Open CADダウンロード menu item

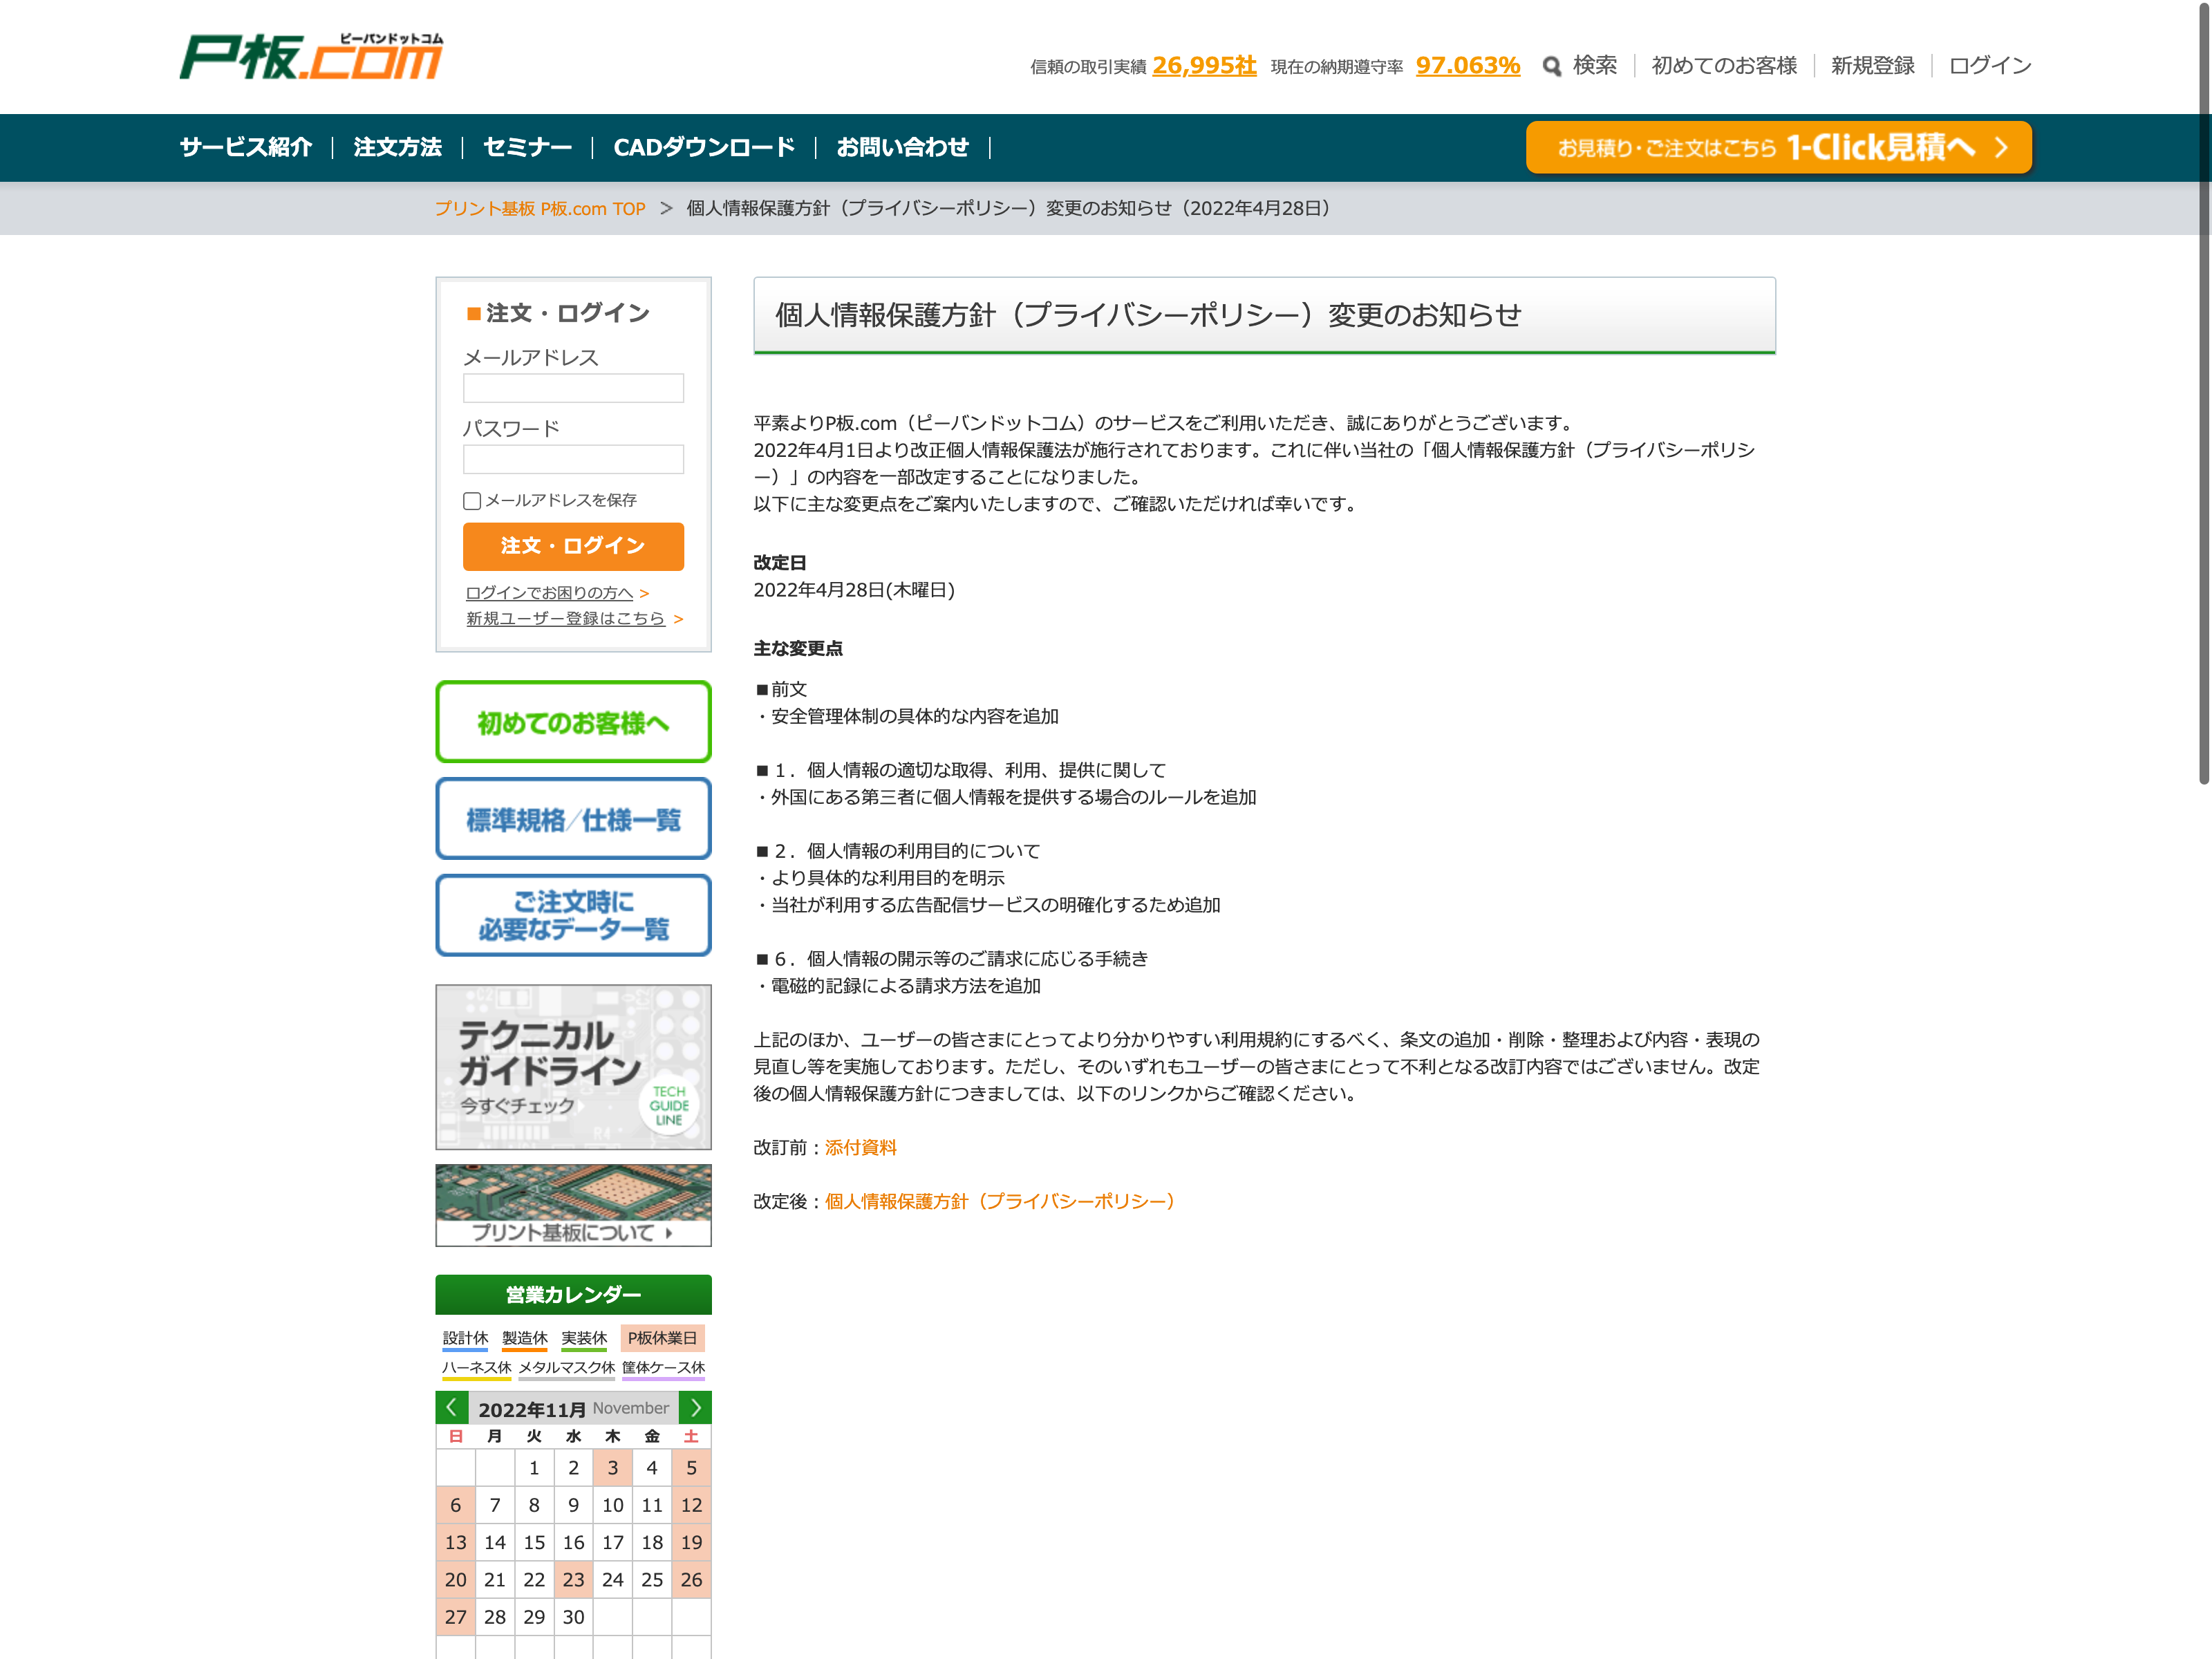tap(704, 148)
